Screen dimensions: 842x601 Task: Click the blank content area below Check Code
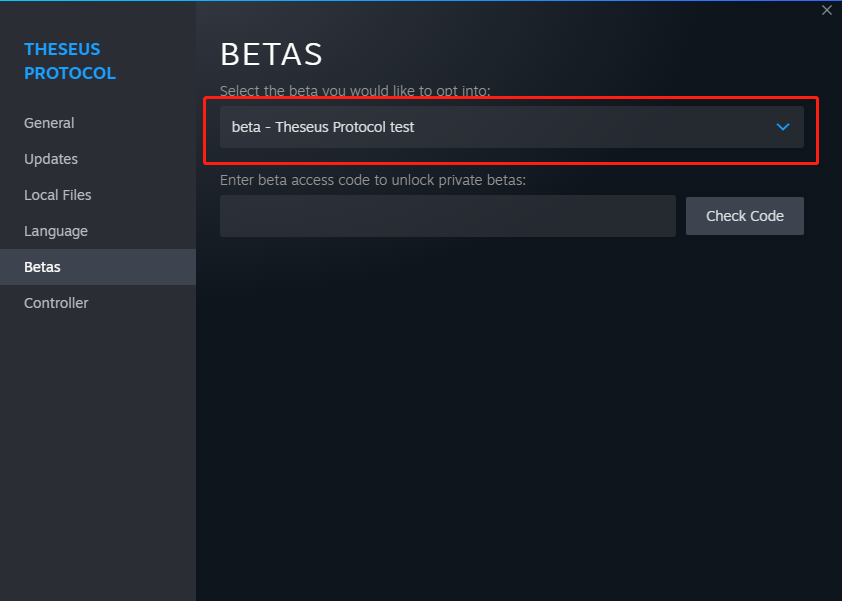coord(518,420)
